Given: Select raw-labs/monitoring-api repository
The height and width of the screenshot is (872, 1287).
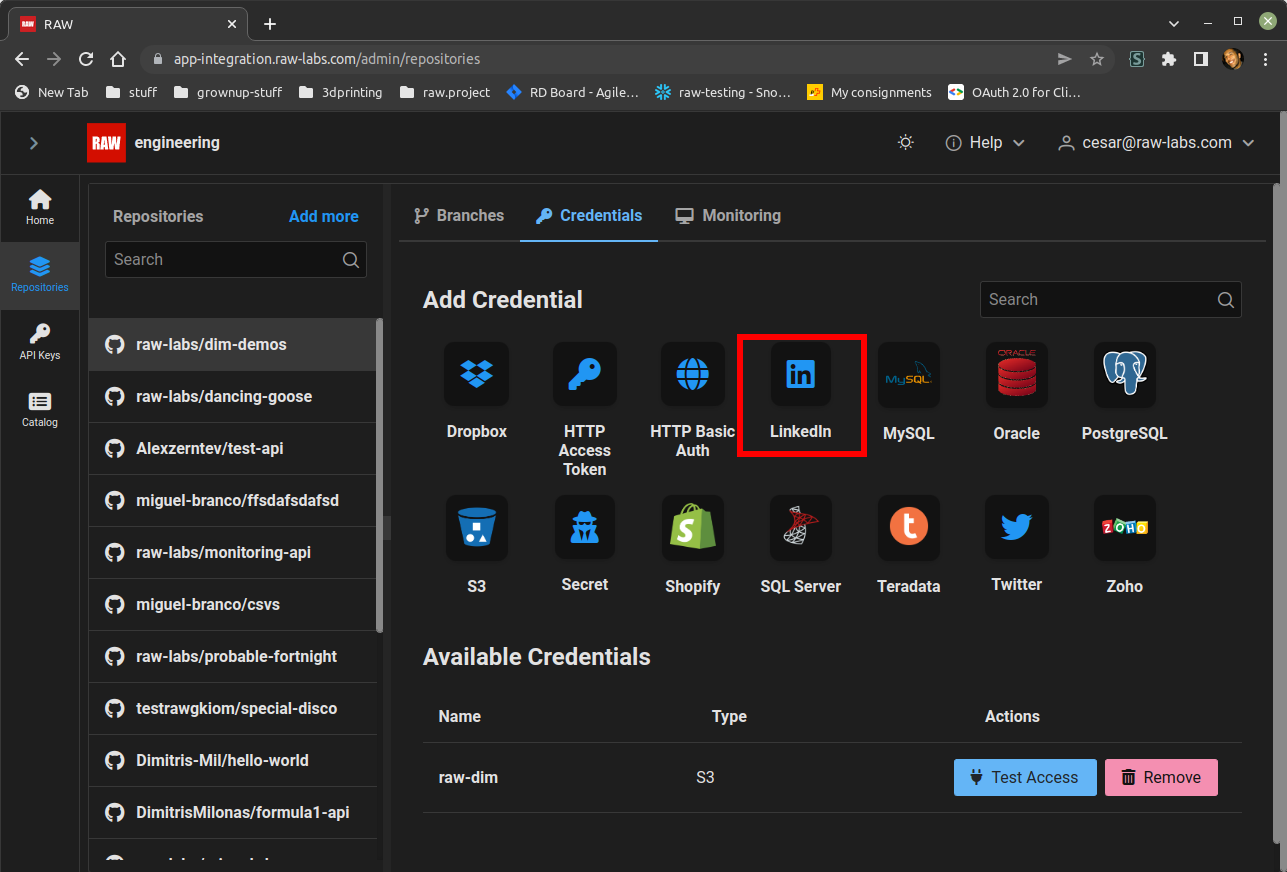Looking at the screenshot, I should click(233, 552).
